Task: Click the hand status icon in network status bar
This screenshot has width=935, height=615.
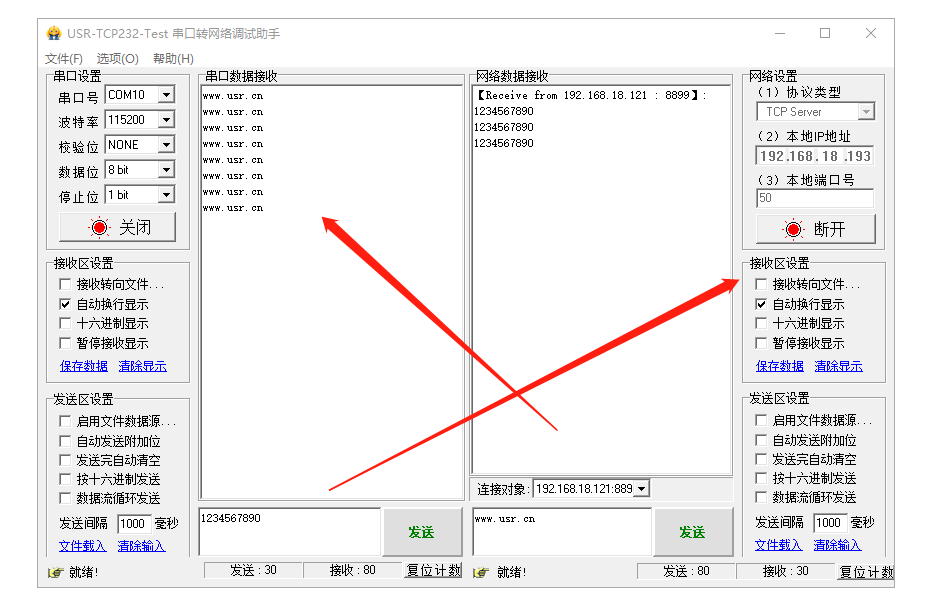Action: coord(481,573)
